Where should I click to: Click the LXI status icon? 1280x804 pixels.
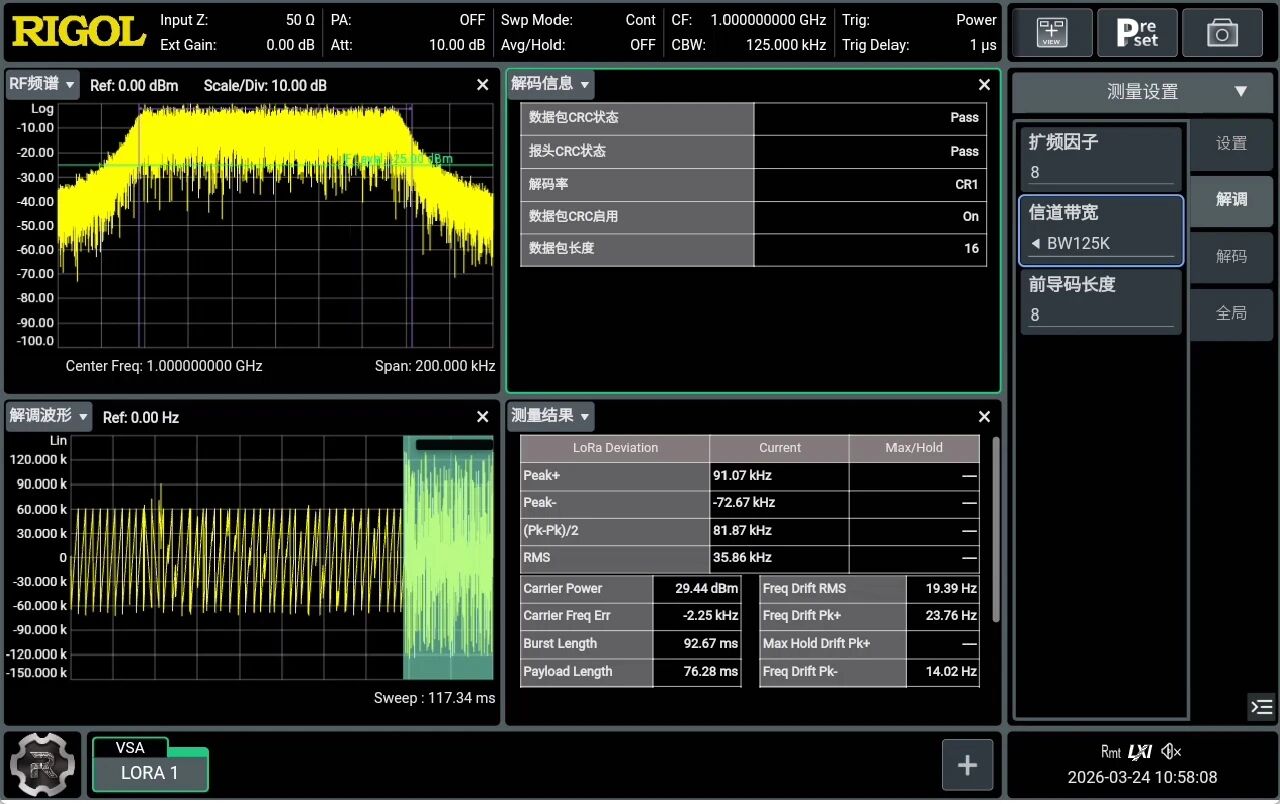pos(1140,752)
